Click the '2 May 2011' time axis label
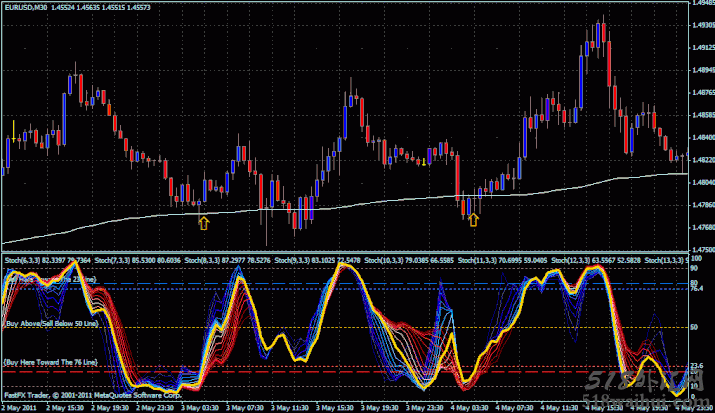Screen dimensions: 715x413 [19, 408]
